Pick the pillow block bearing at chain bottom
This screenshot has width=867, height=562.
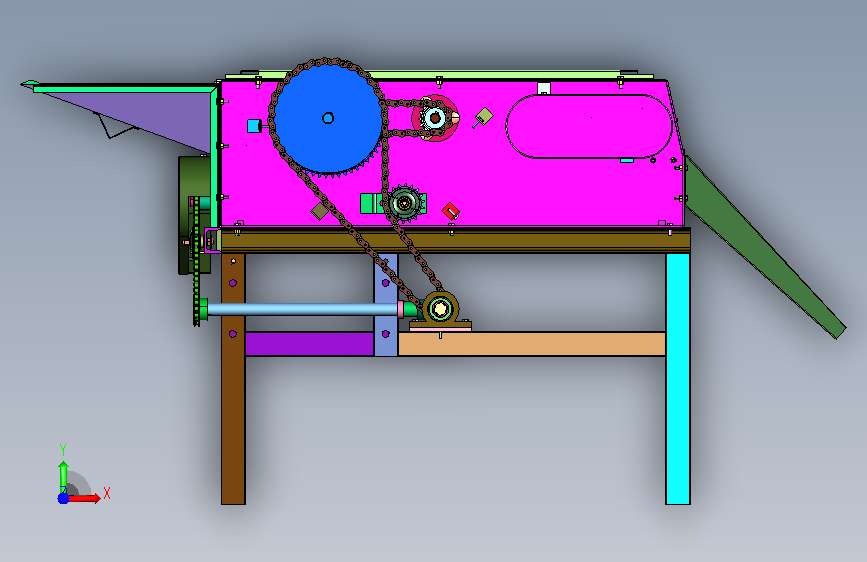coord(440,311)
